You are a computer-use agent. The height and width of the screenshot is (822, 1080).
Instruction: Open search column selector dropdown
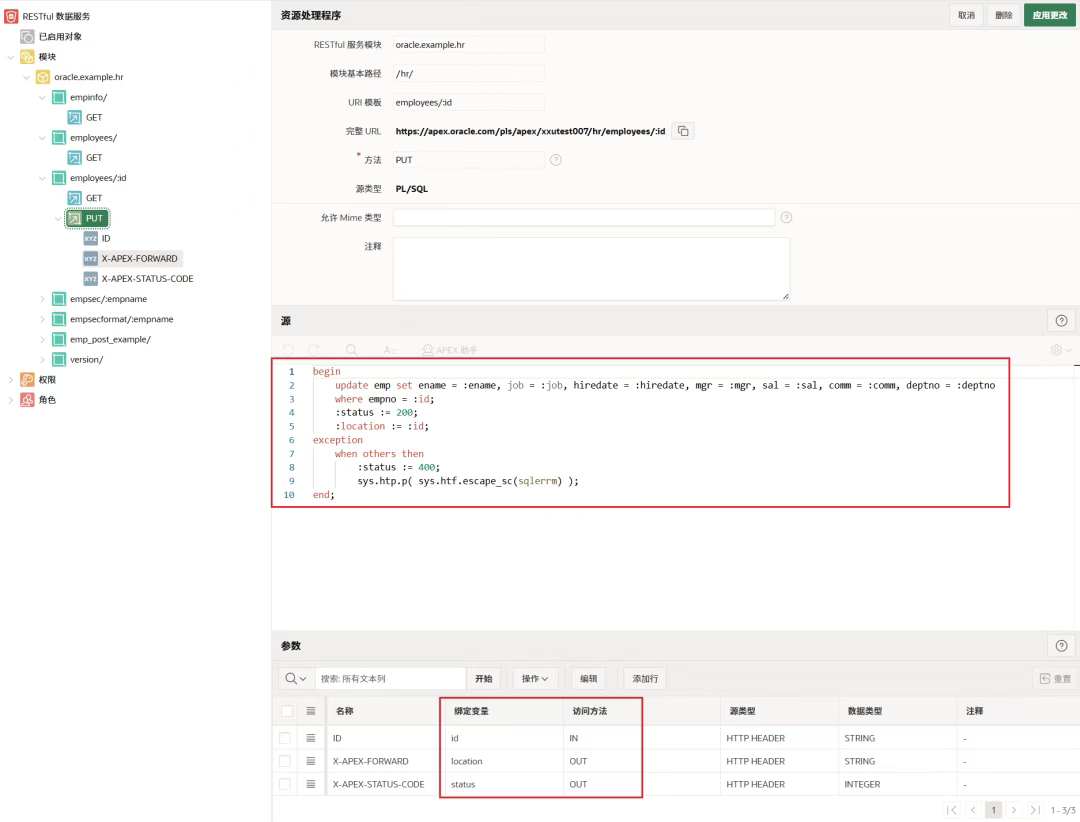pyautogui.click(x=296, y=679)
